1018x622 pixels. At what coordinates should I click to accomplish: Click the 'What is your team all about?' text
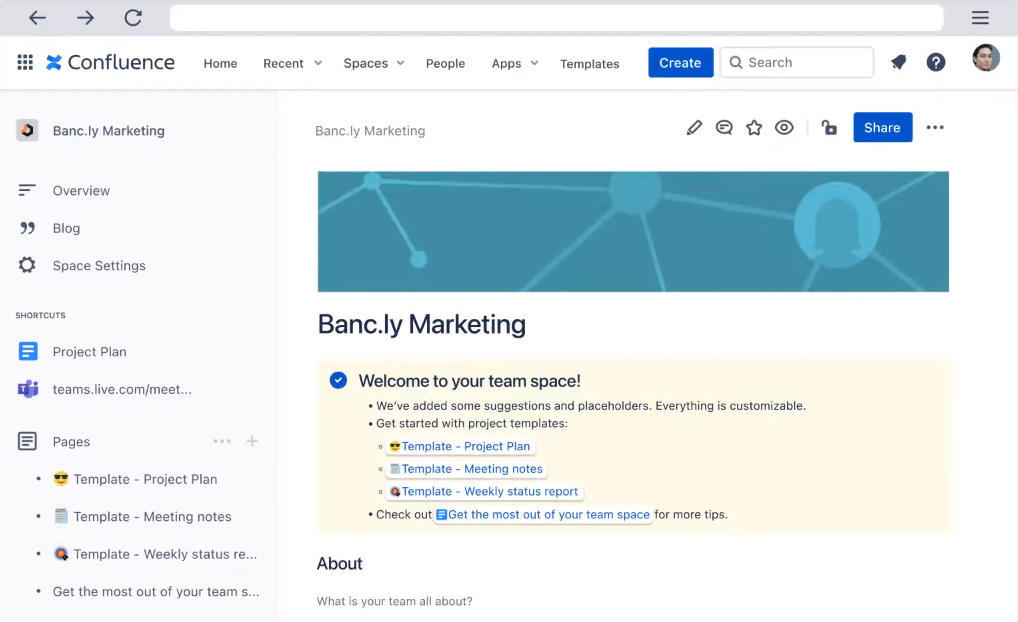coord(395,601)
